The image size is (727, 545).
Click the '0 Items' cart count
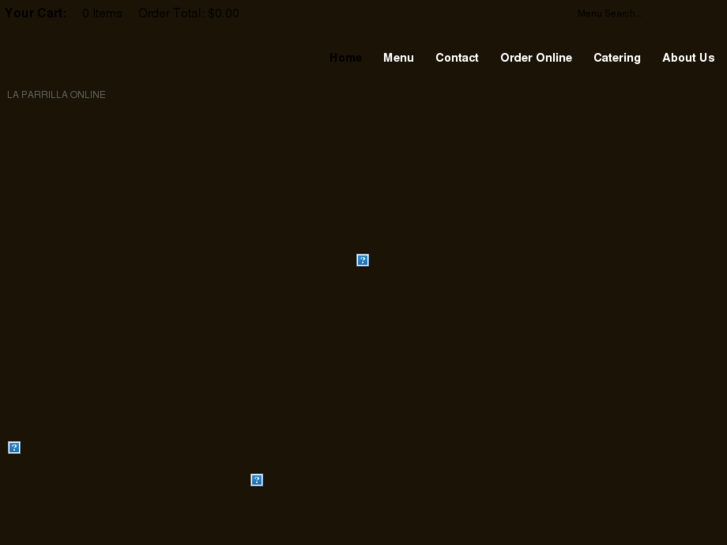(x=102, y=13)
